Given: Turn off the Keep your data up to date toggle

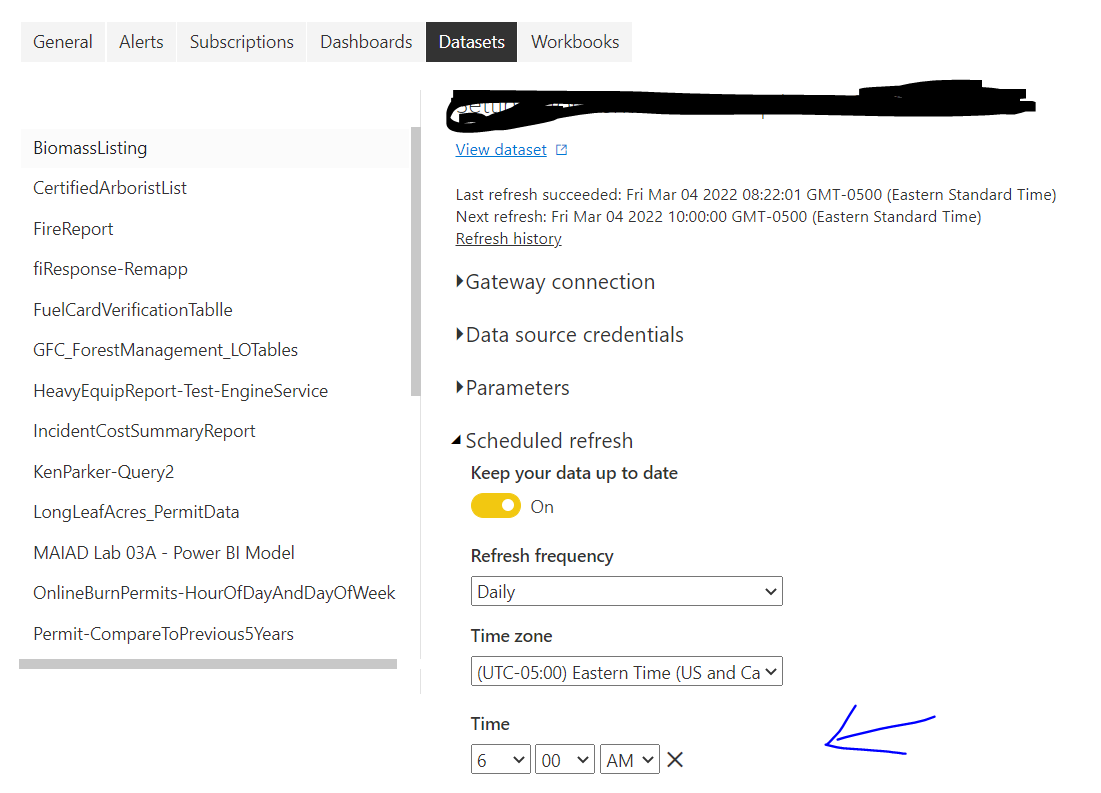Looking at the screenshot, I should point(496,506).
